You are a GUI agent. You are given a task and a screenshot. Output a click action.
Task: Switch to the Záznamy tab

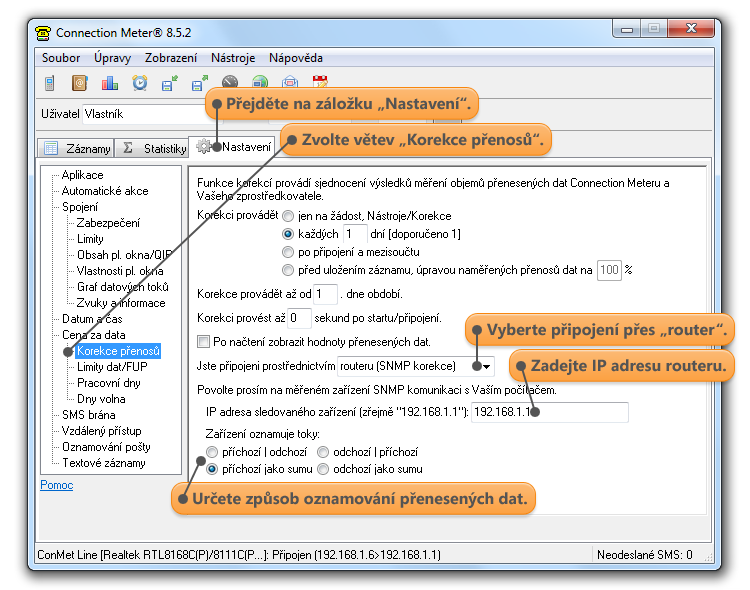[x=77, y=148]
